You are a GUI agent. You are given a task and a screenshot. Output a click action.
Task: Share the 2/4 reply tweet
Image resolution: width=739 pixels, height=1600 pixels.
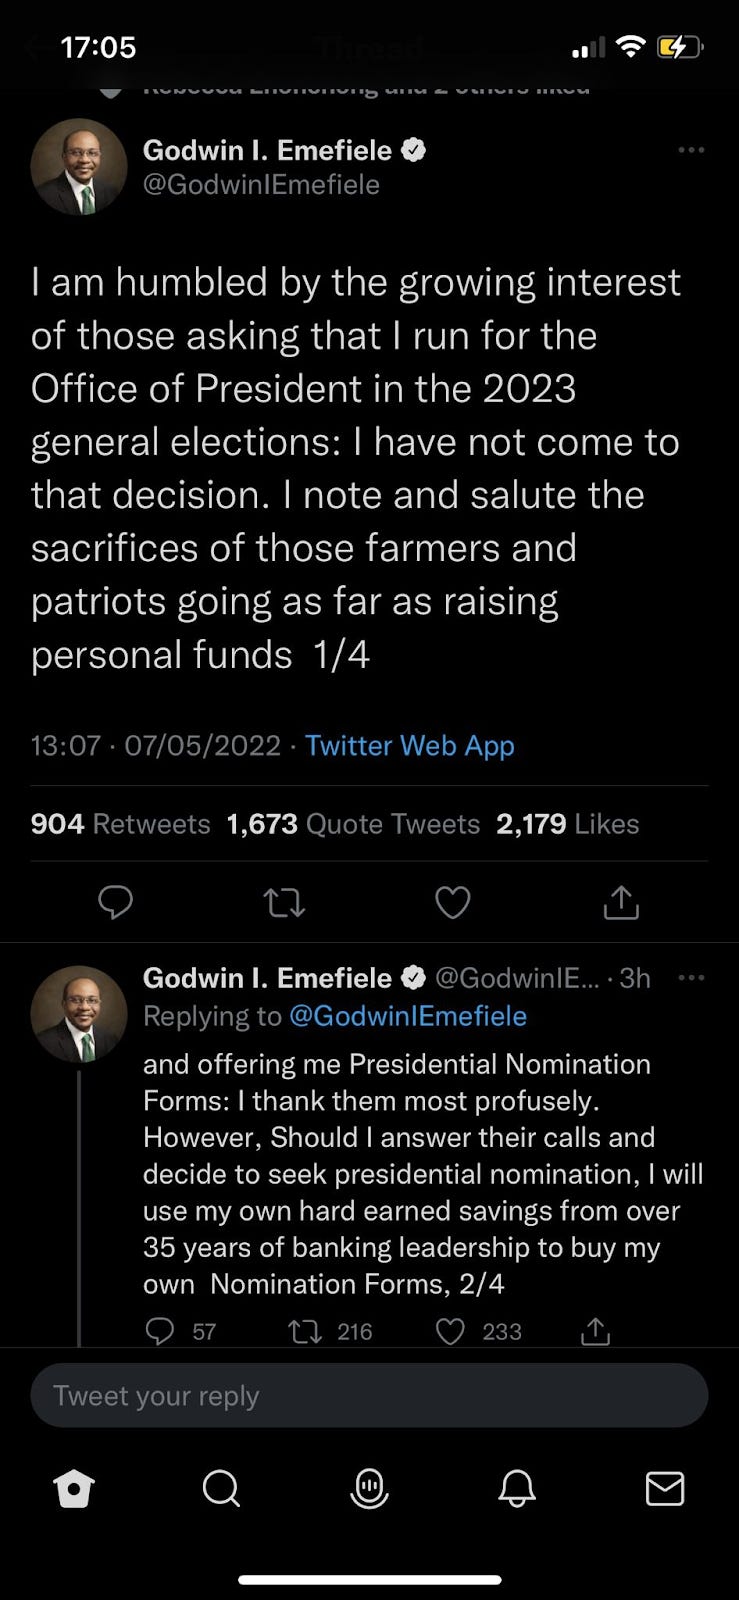click(595, 1331)
